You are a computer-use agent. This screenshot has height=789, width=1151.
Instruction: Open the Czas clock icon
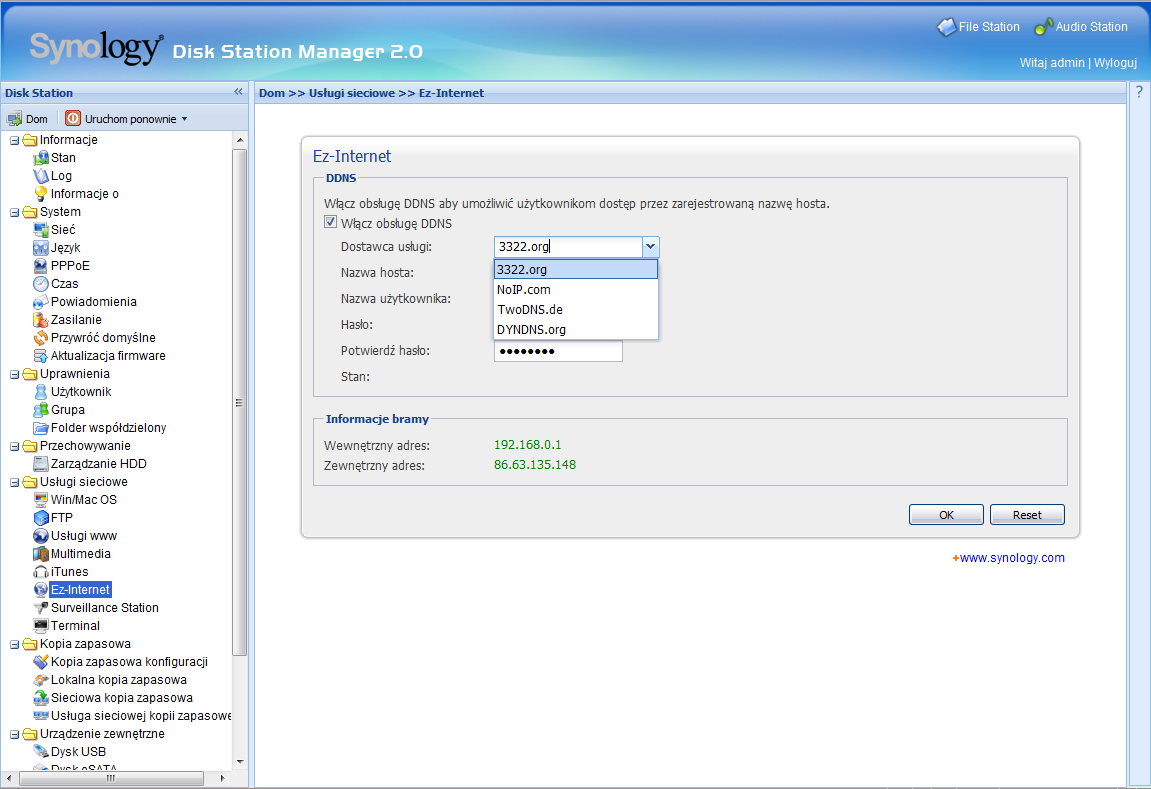(41, 284)
